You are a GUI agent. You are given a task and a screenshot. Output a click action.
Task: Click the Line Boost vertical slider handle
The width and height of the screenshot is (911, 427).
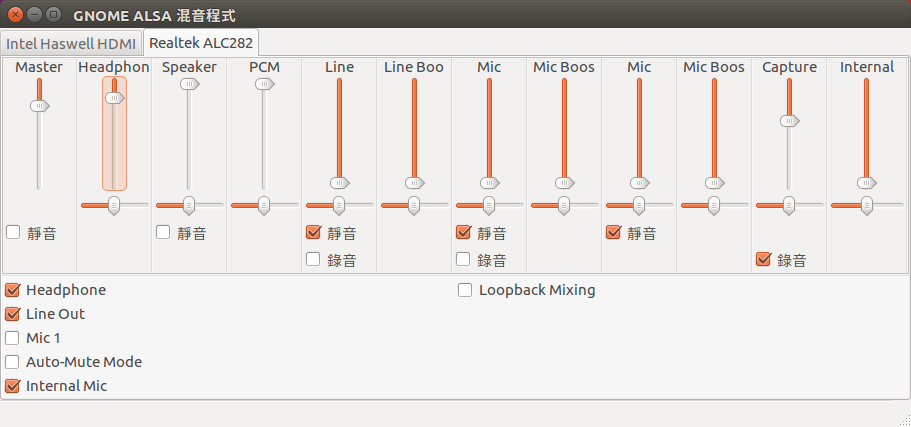[x=414, y=183]
